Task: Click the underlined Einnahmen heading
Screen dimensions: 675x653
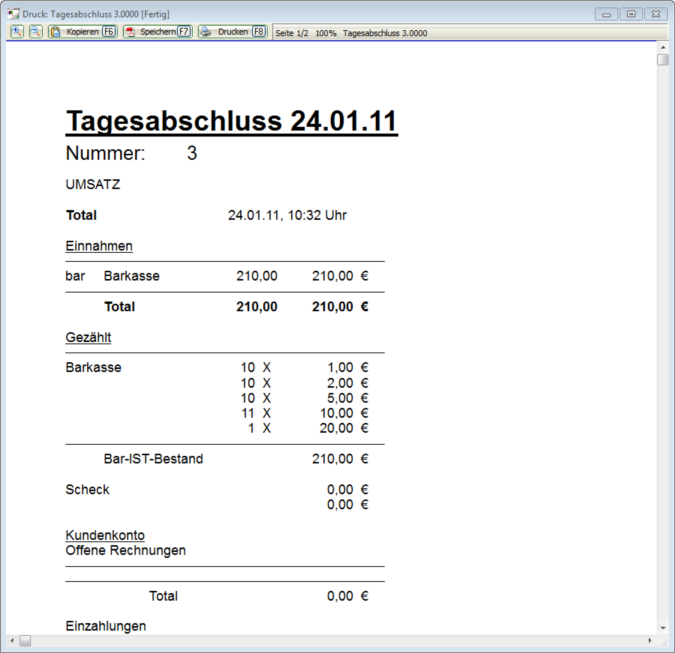Action: tap(99, 246)
